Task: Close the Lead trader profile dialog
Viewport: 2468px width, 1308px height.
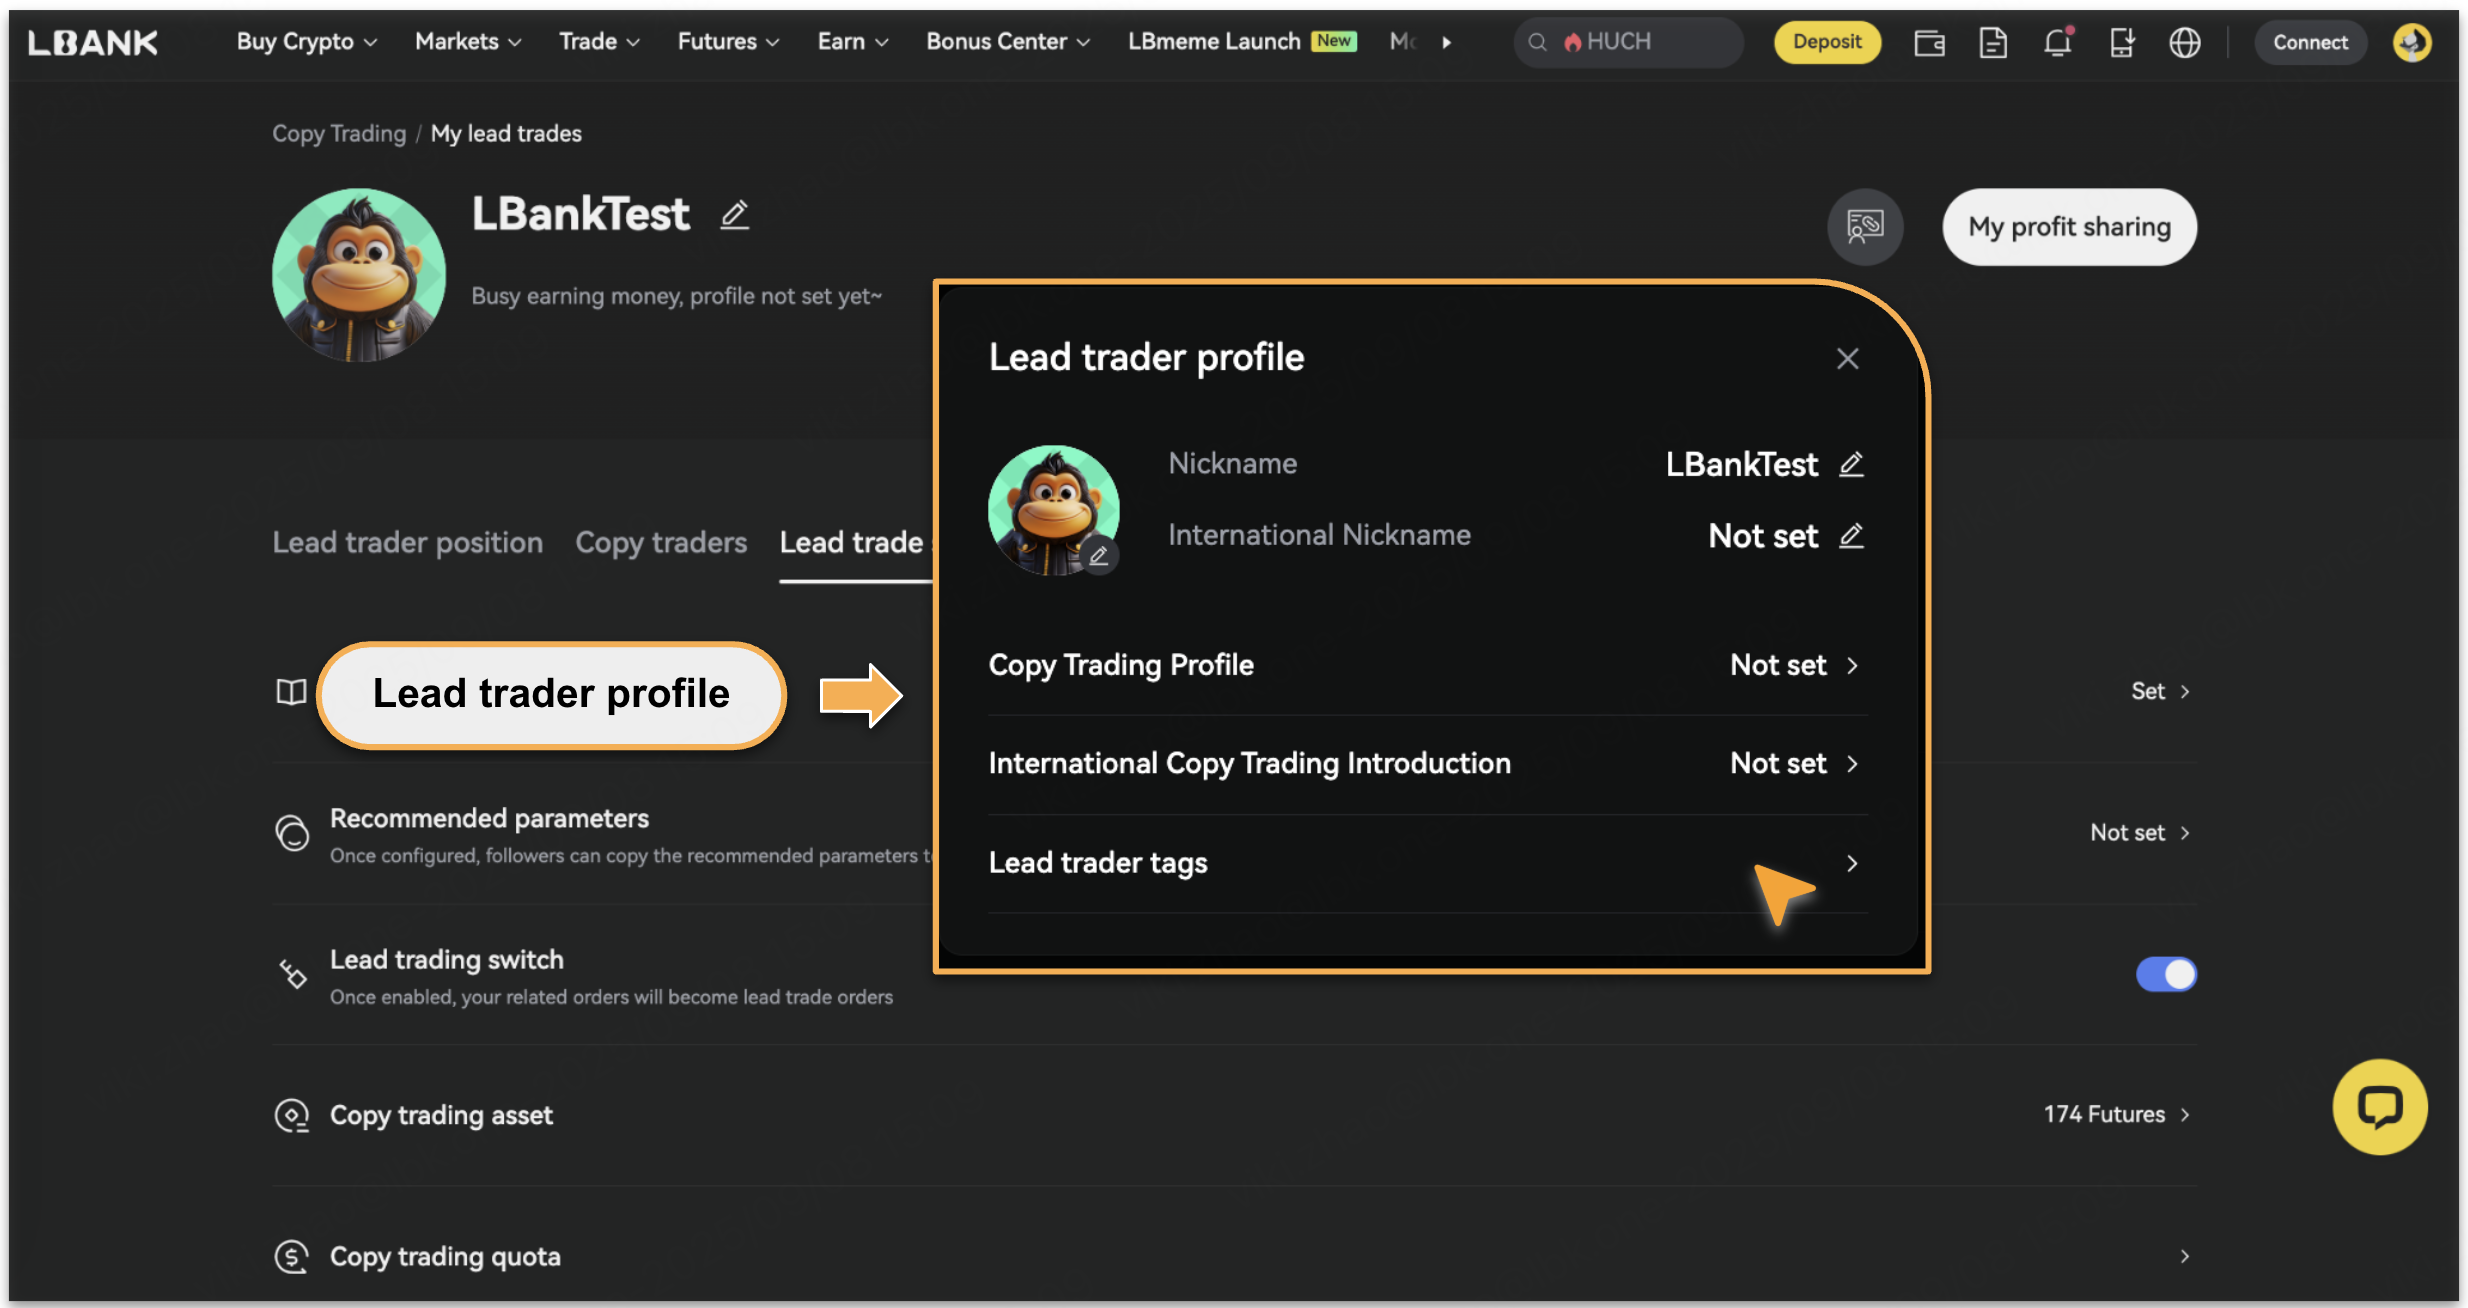Action: tap(1847, 359)
